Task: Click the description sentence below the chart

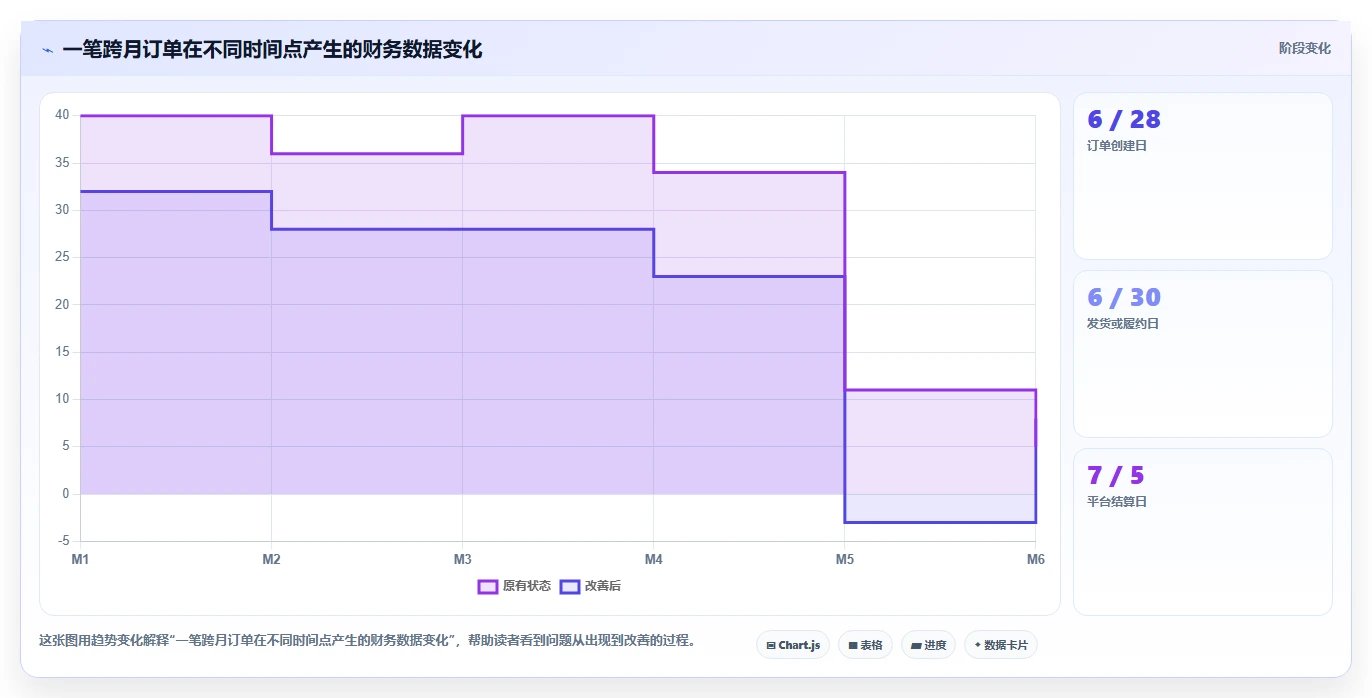Action: 367,640
